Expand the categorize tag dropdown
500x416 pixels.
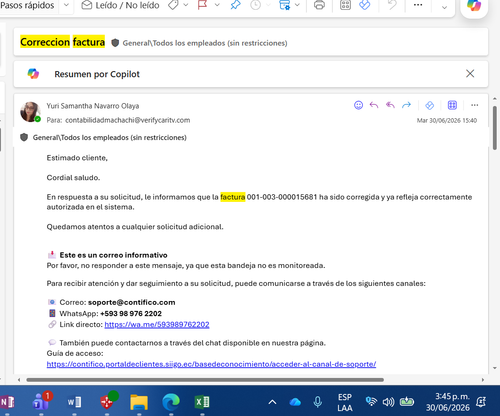186,5
